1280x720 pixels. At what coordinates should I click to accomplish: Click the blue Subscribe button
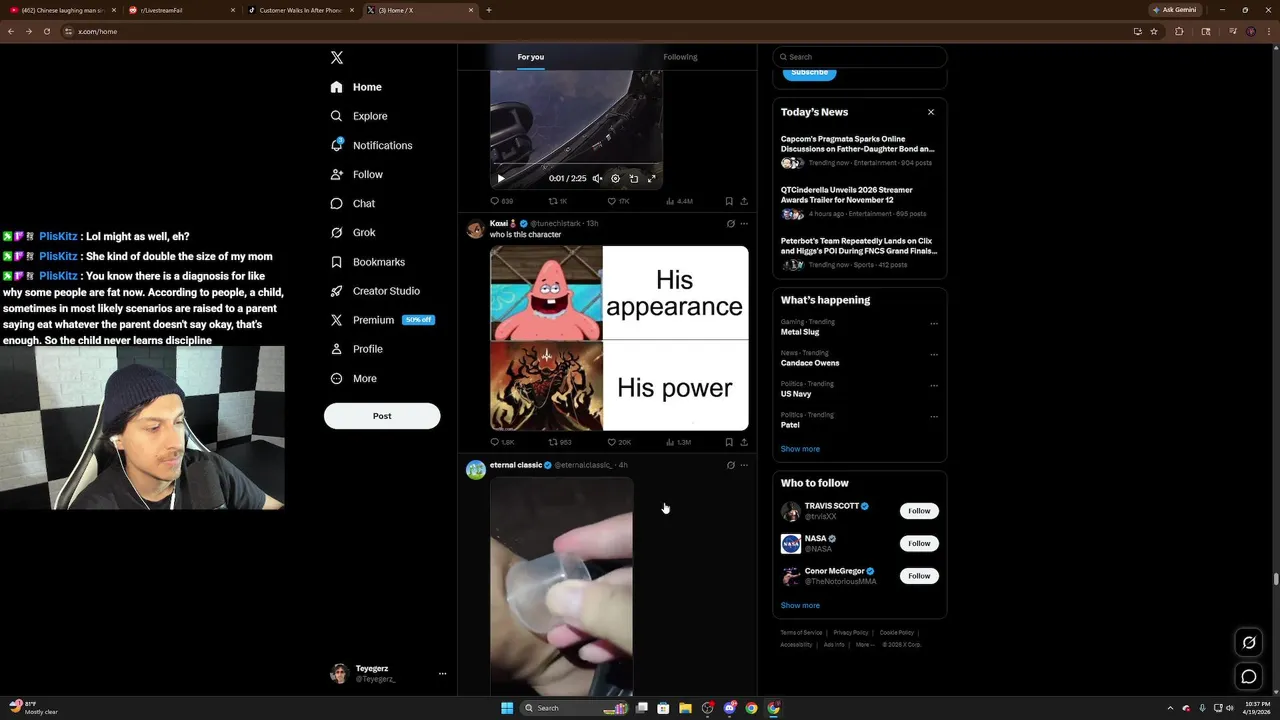pyautogui.click(x=809, y=72)
